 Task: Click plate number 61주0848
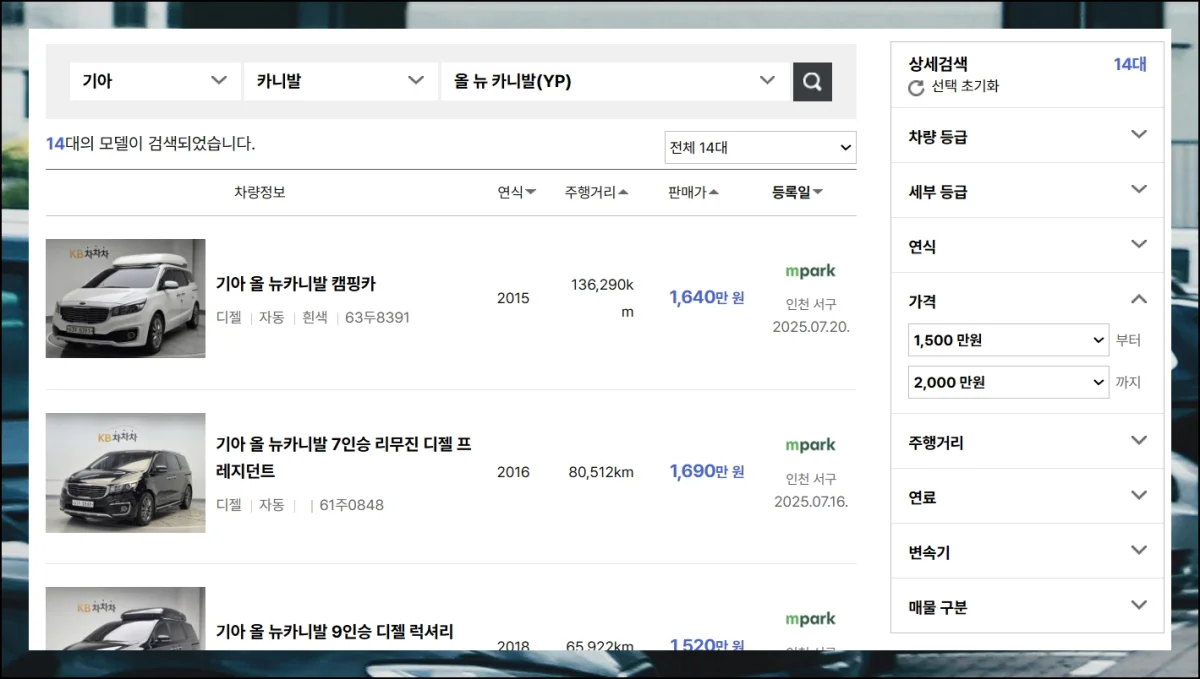(351, 505)
